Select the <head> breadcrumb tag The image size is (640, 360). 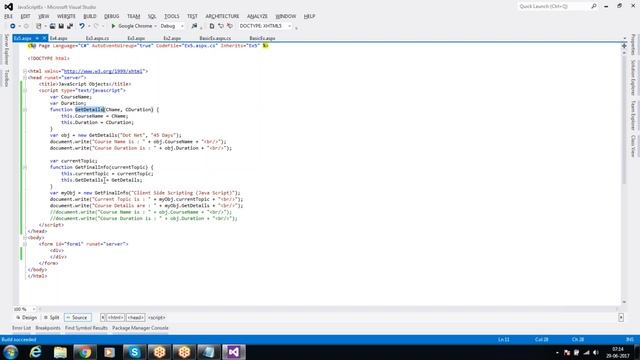(136, 318)
